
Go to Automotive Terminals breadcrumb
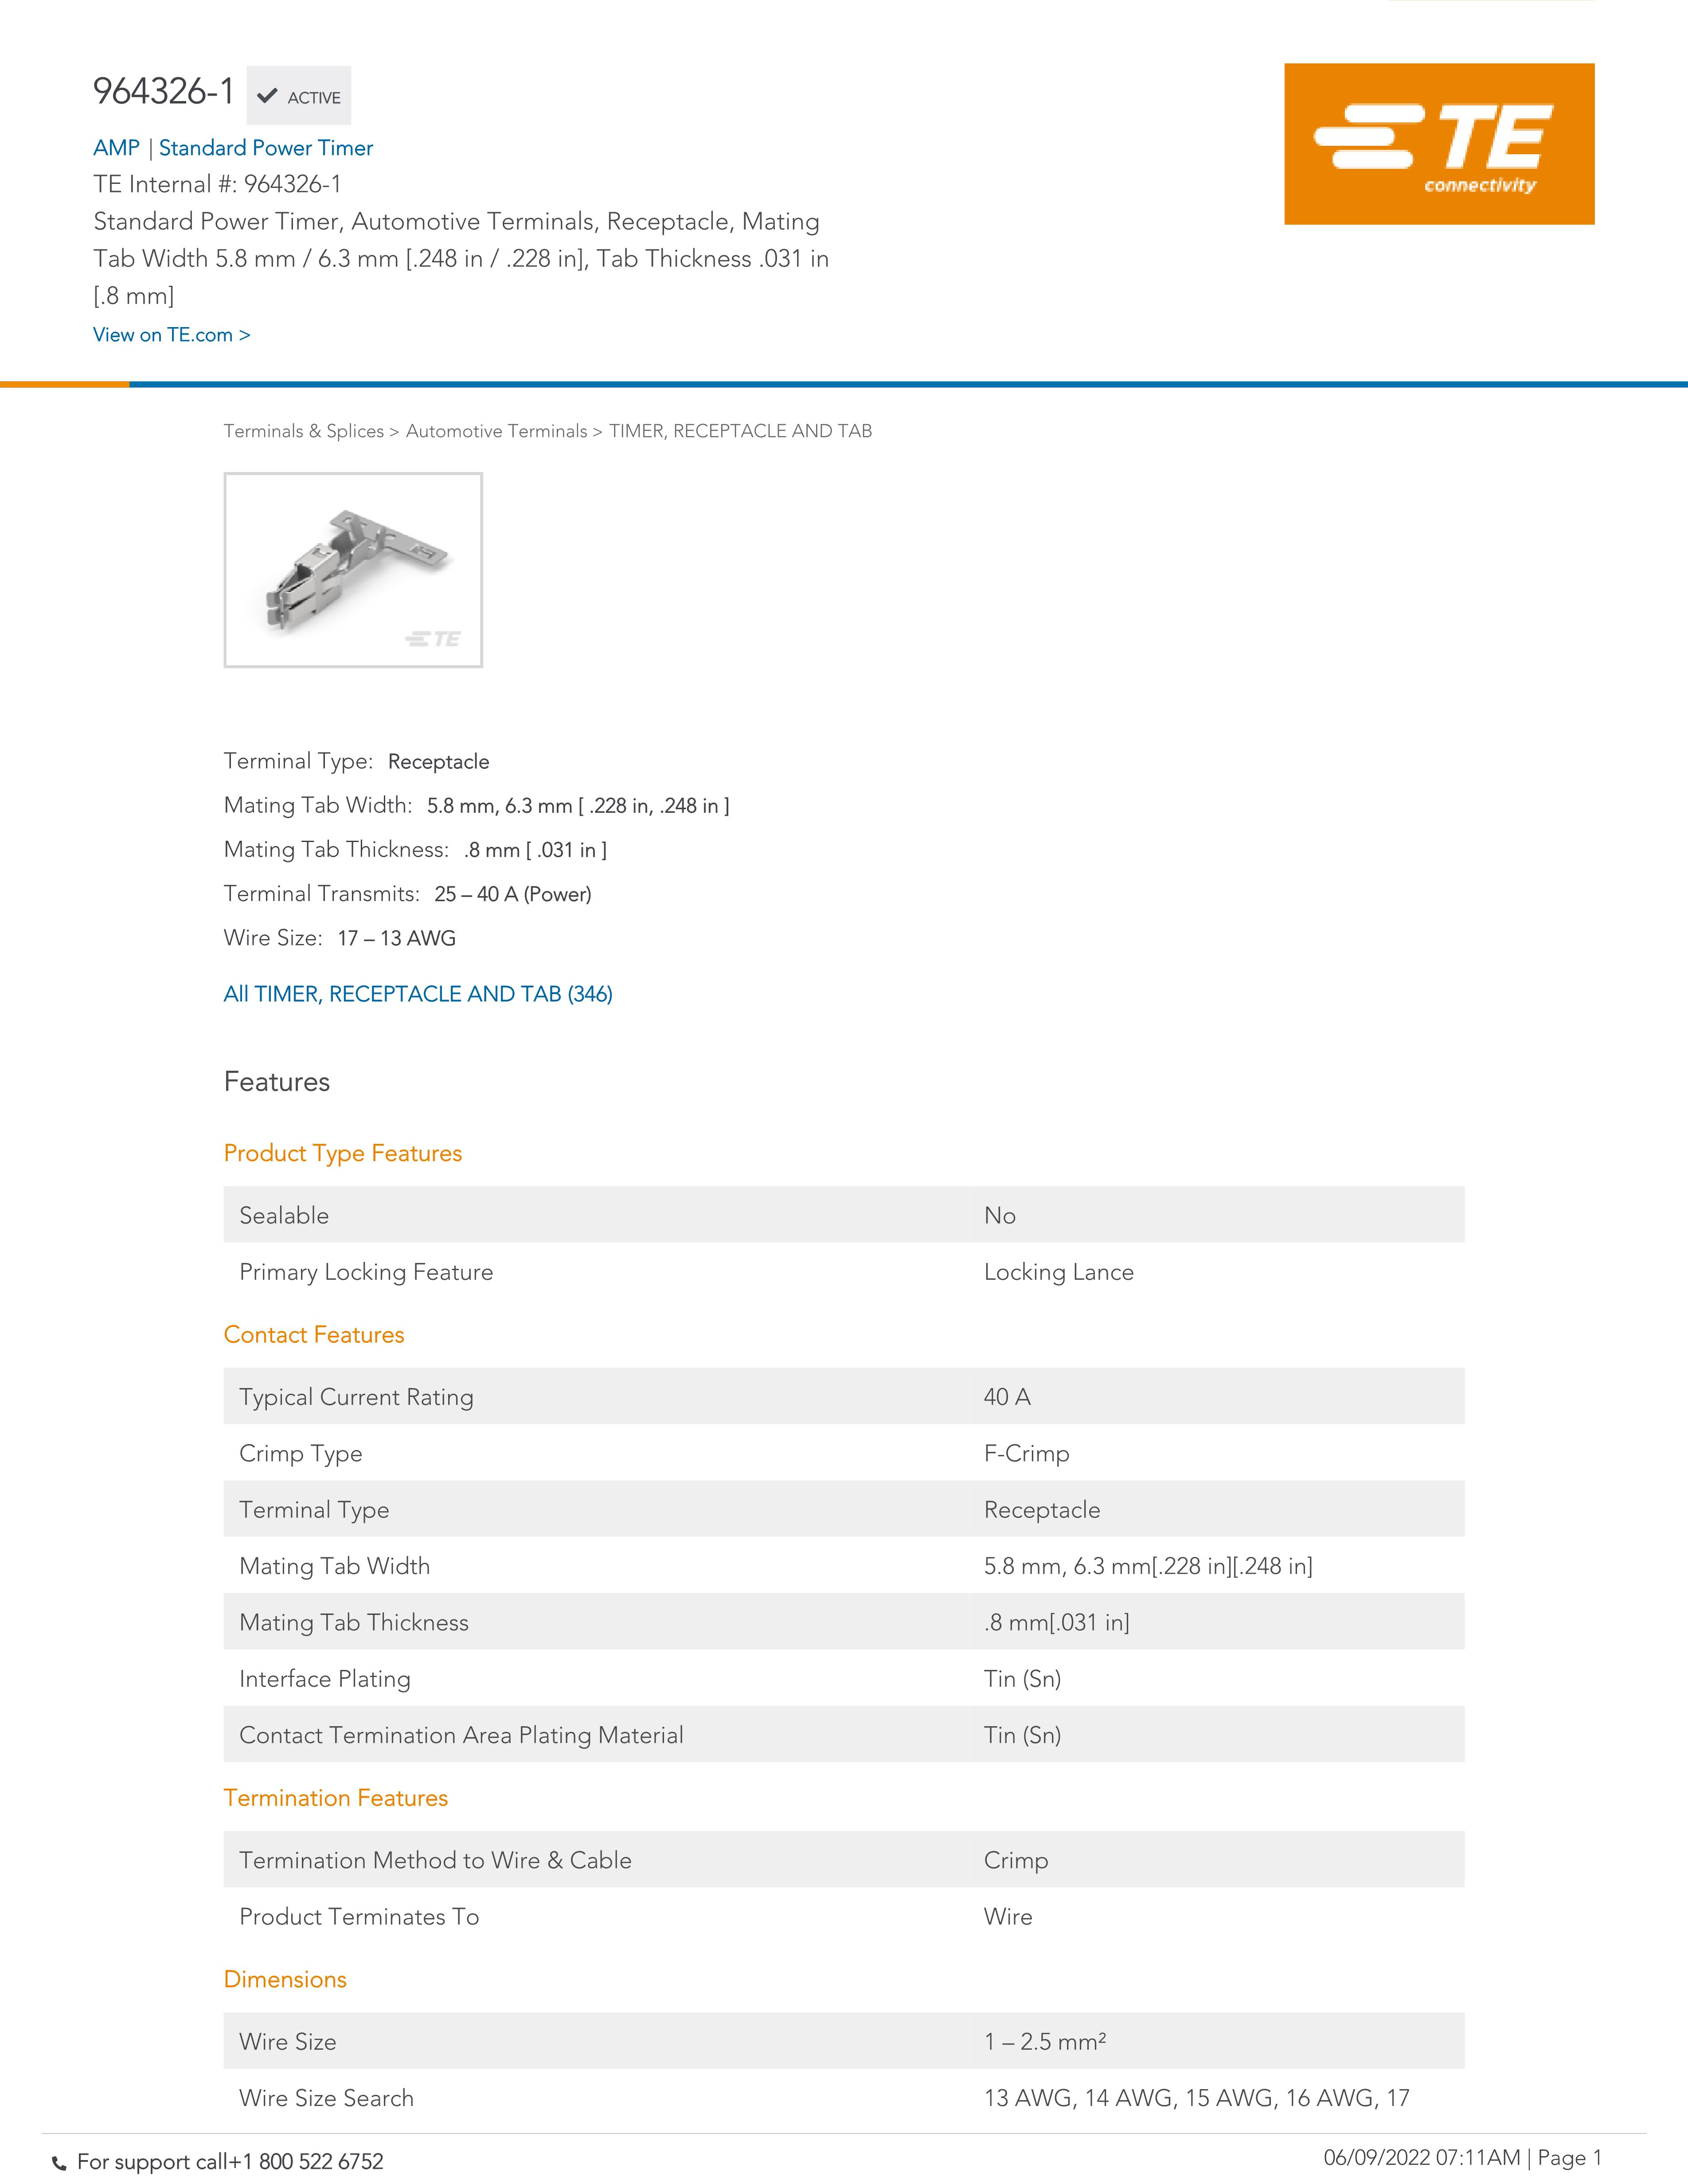[496, 431]
